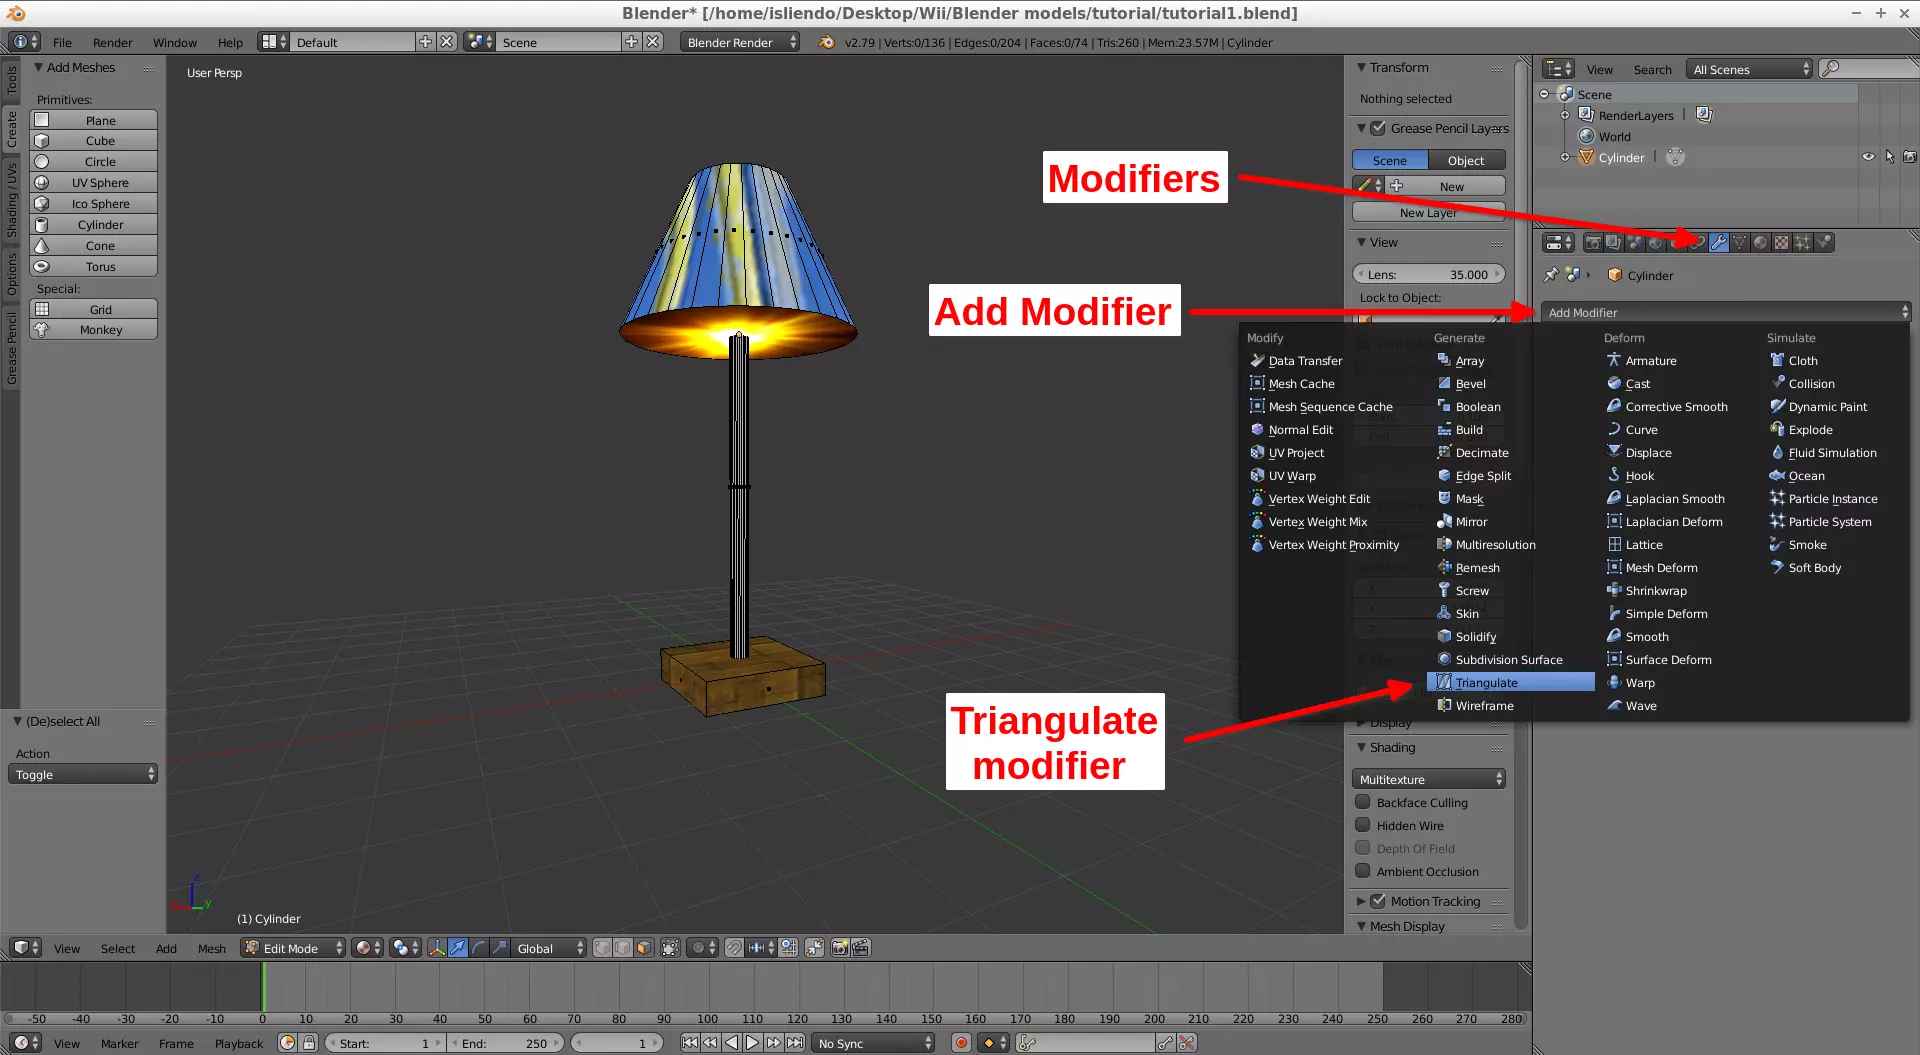Enable the Backface Culling checkbox
The width and height of the screenshot is (1920, 1055).
(1362, 802)
